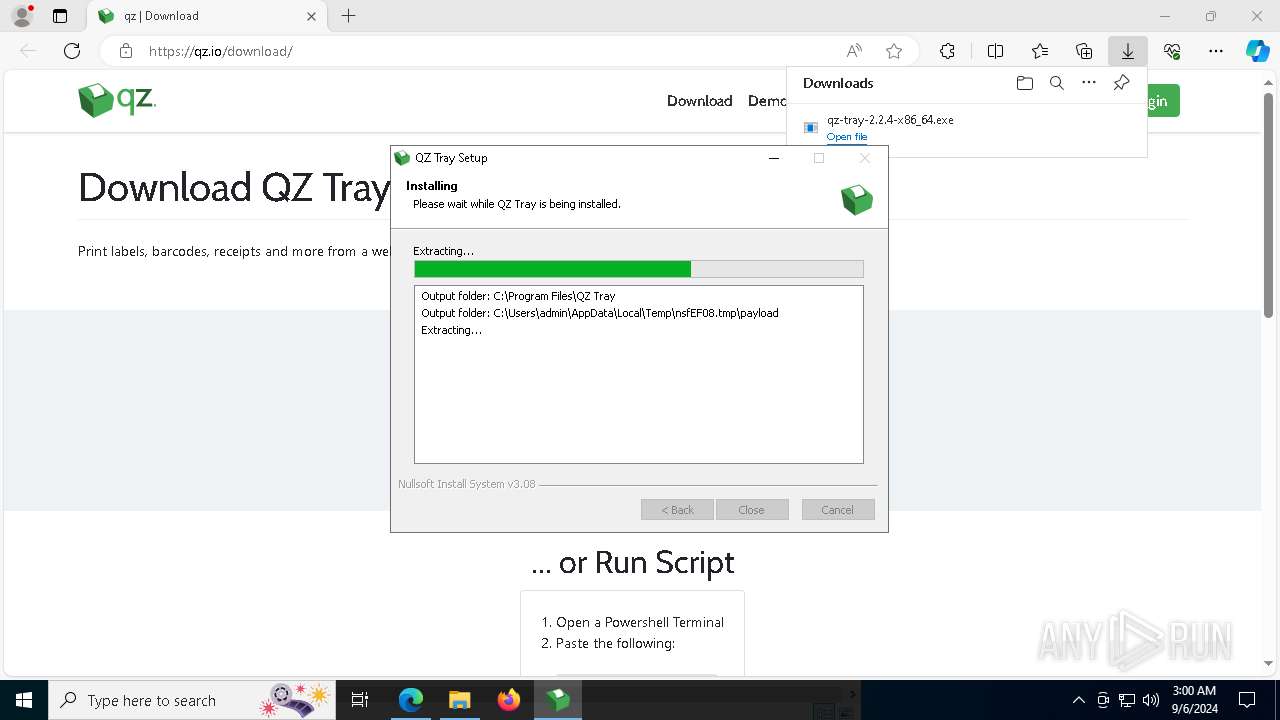1280x720 pixels.
Task: Open Edge tab actions menu
Action: [60, 16]
